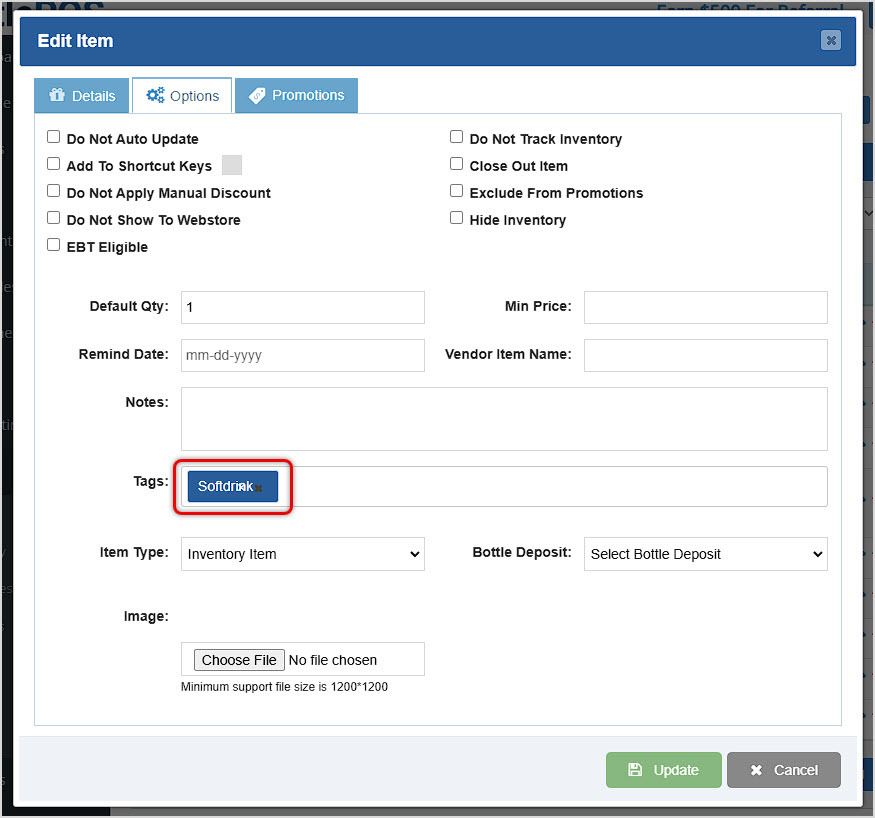
Task: Click the save disk icon on the Update button
Action: click(637, 770)
